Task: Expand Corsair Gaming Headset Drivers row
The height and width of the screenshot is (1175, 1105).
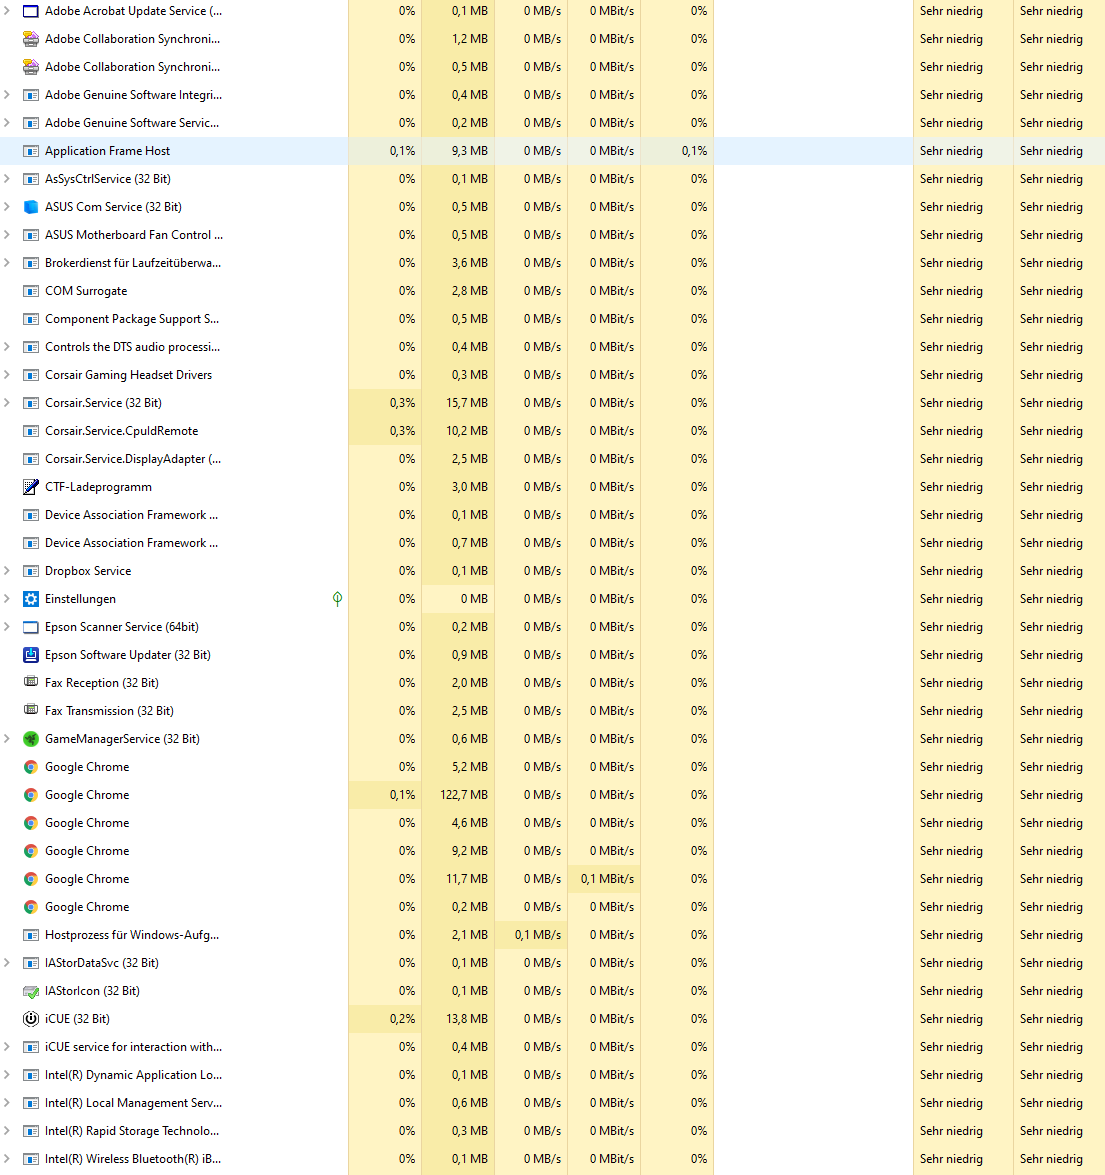Action: (7, 375)
